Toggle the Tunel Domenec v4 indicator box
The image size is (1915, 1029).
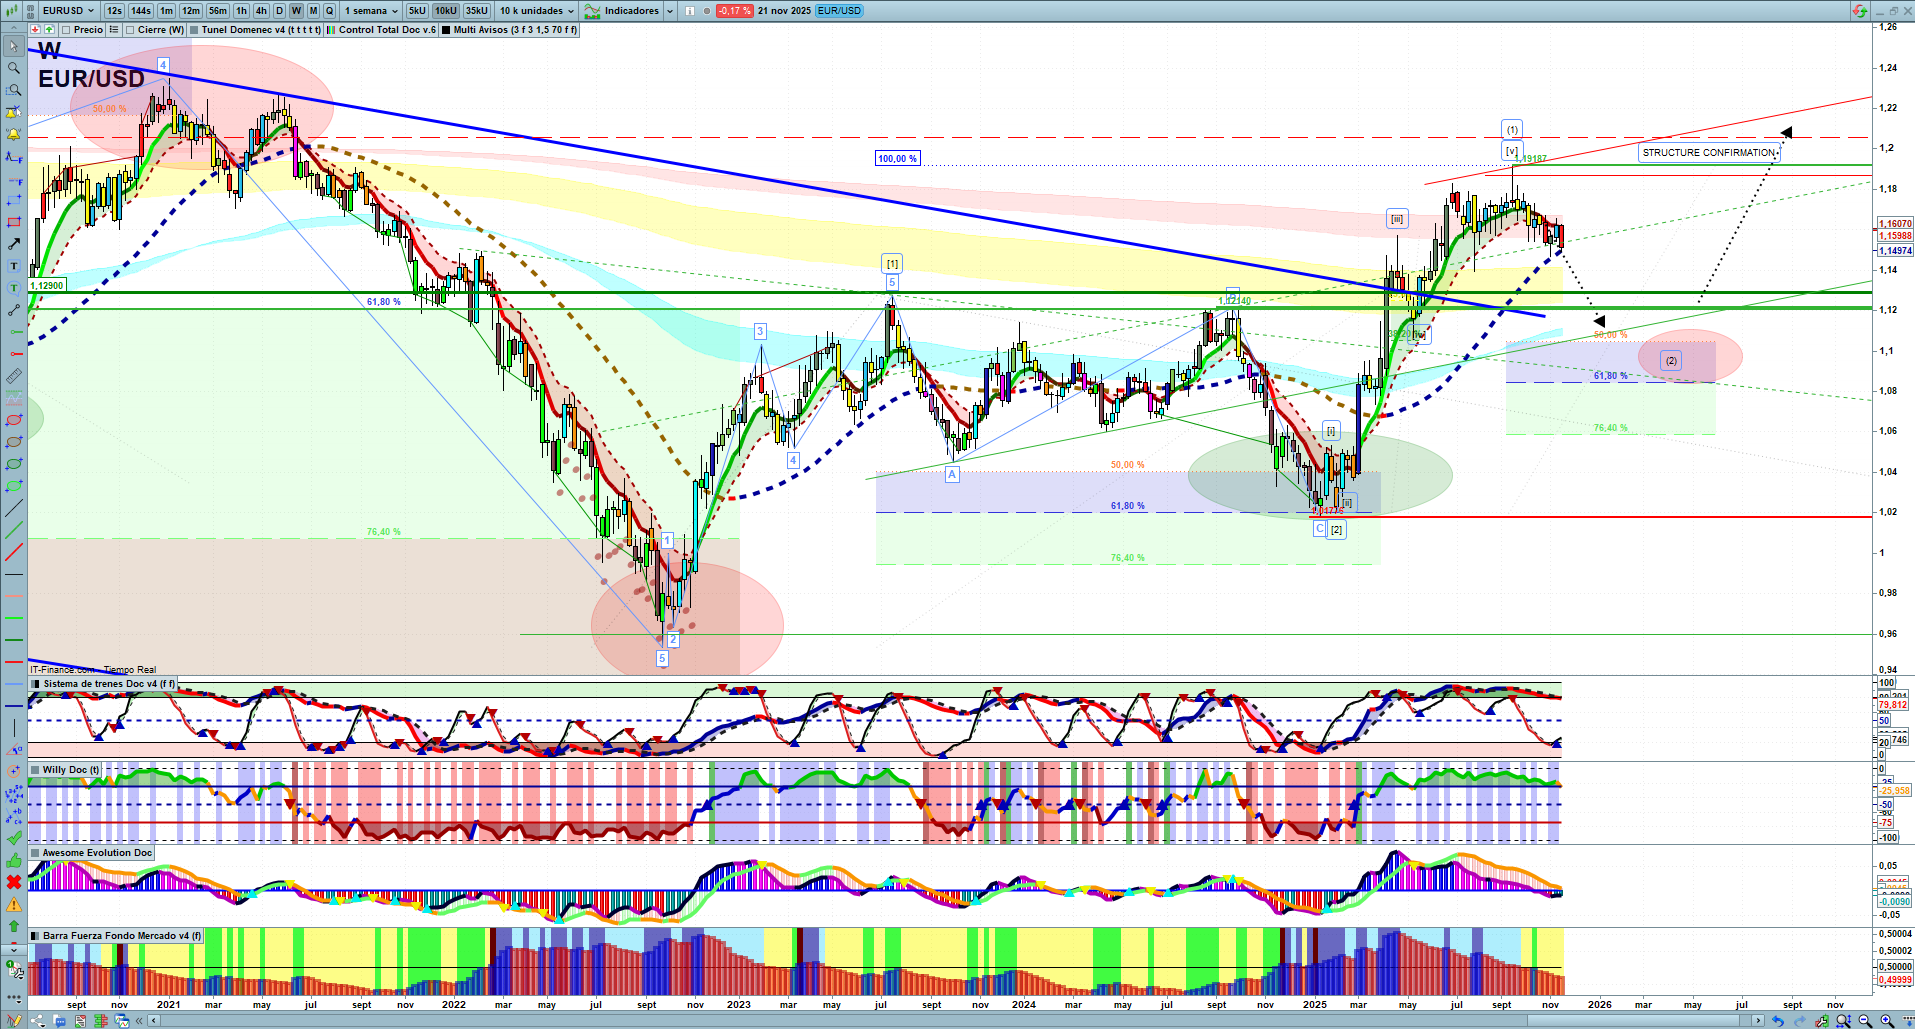pos(194,30)
